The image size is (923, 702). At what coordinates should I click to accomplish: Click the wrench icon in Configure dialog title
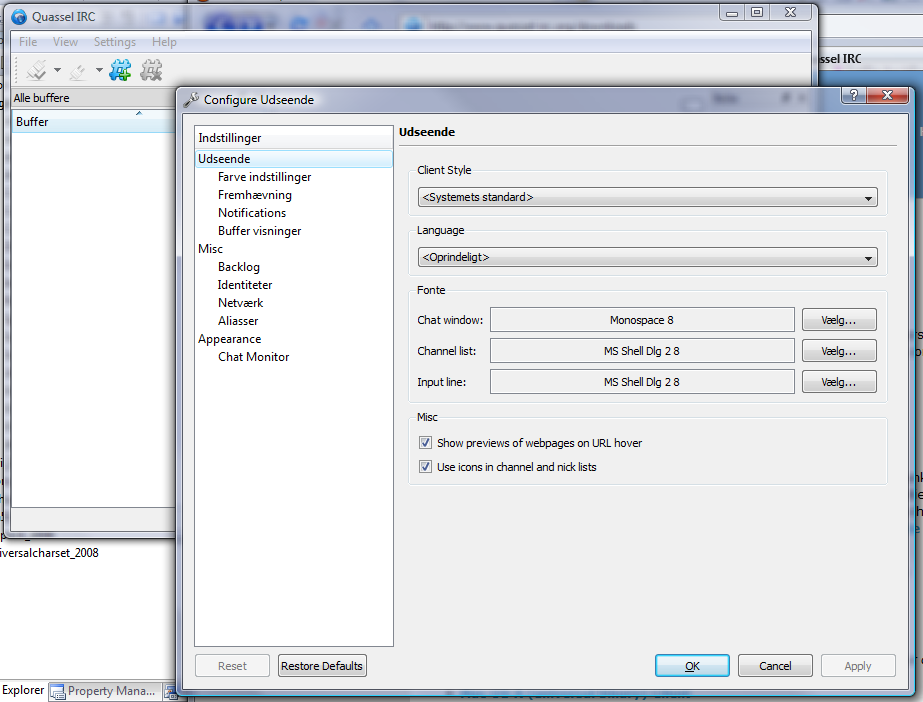191,99
